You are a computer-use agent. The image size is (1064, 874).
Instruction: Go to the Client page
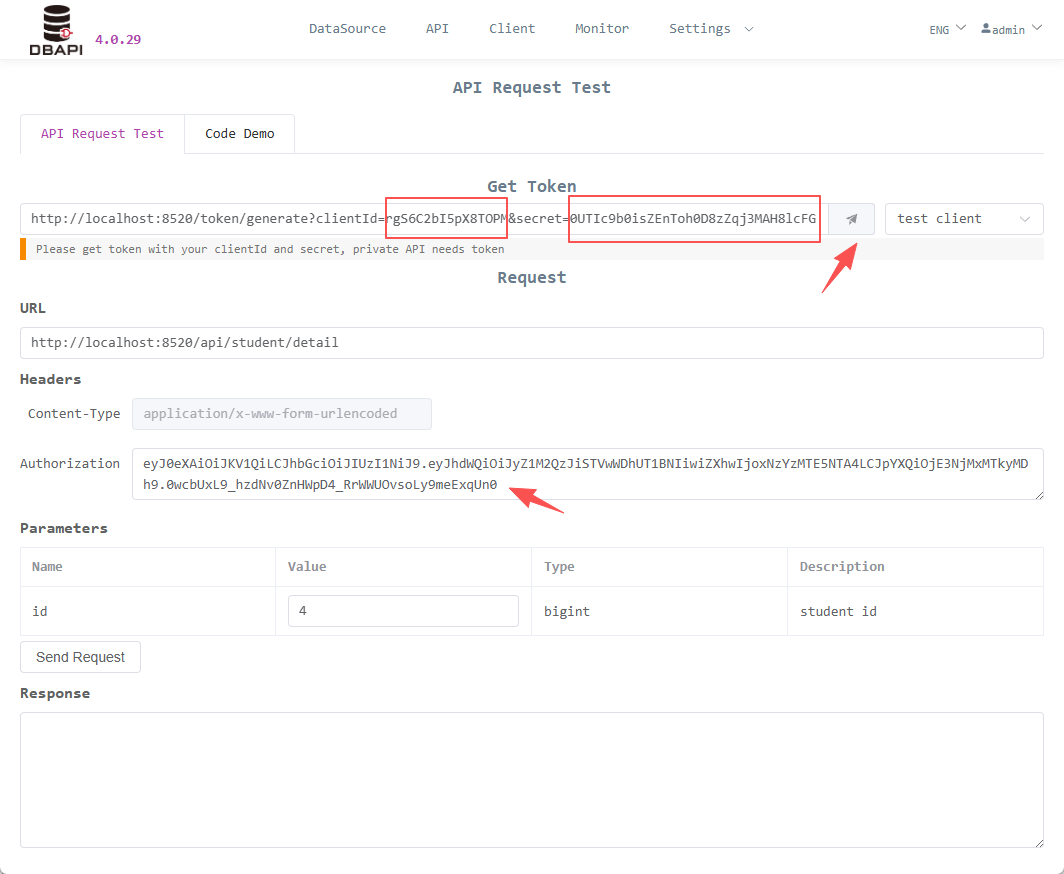[512, 29]
